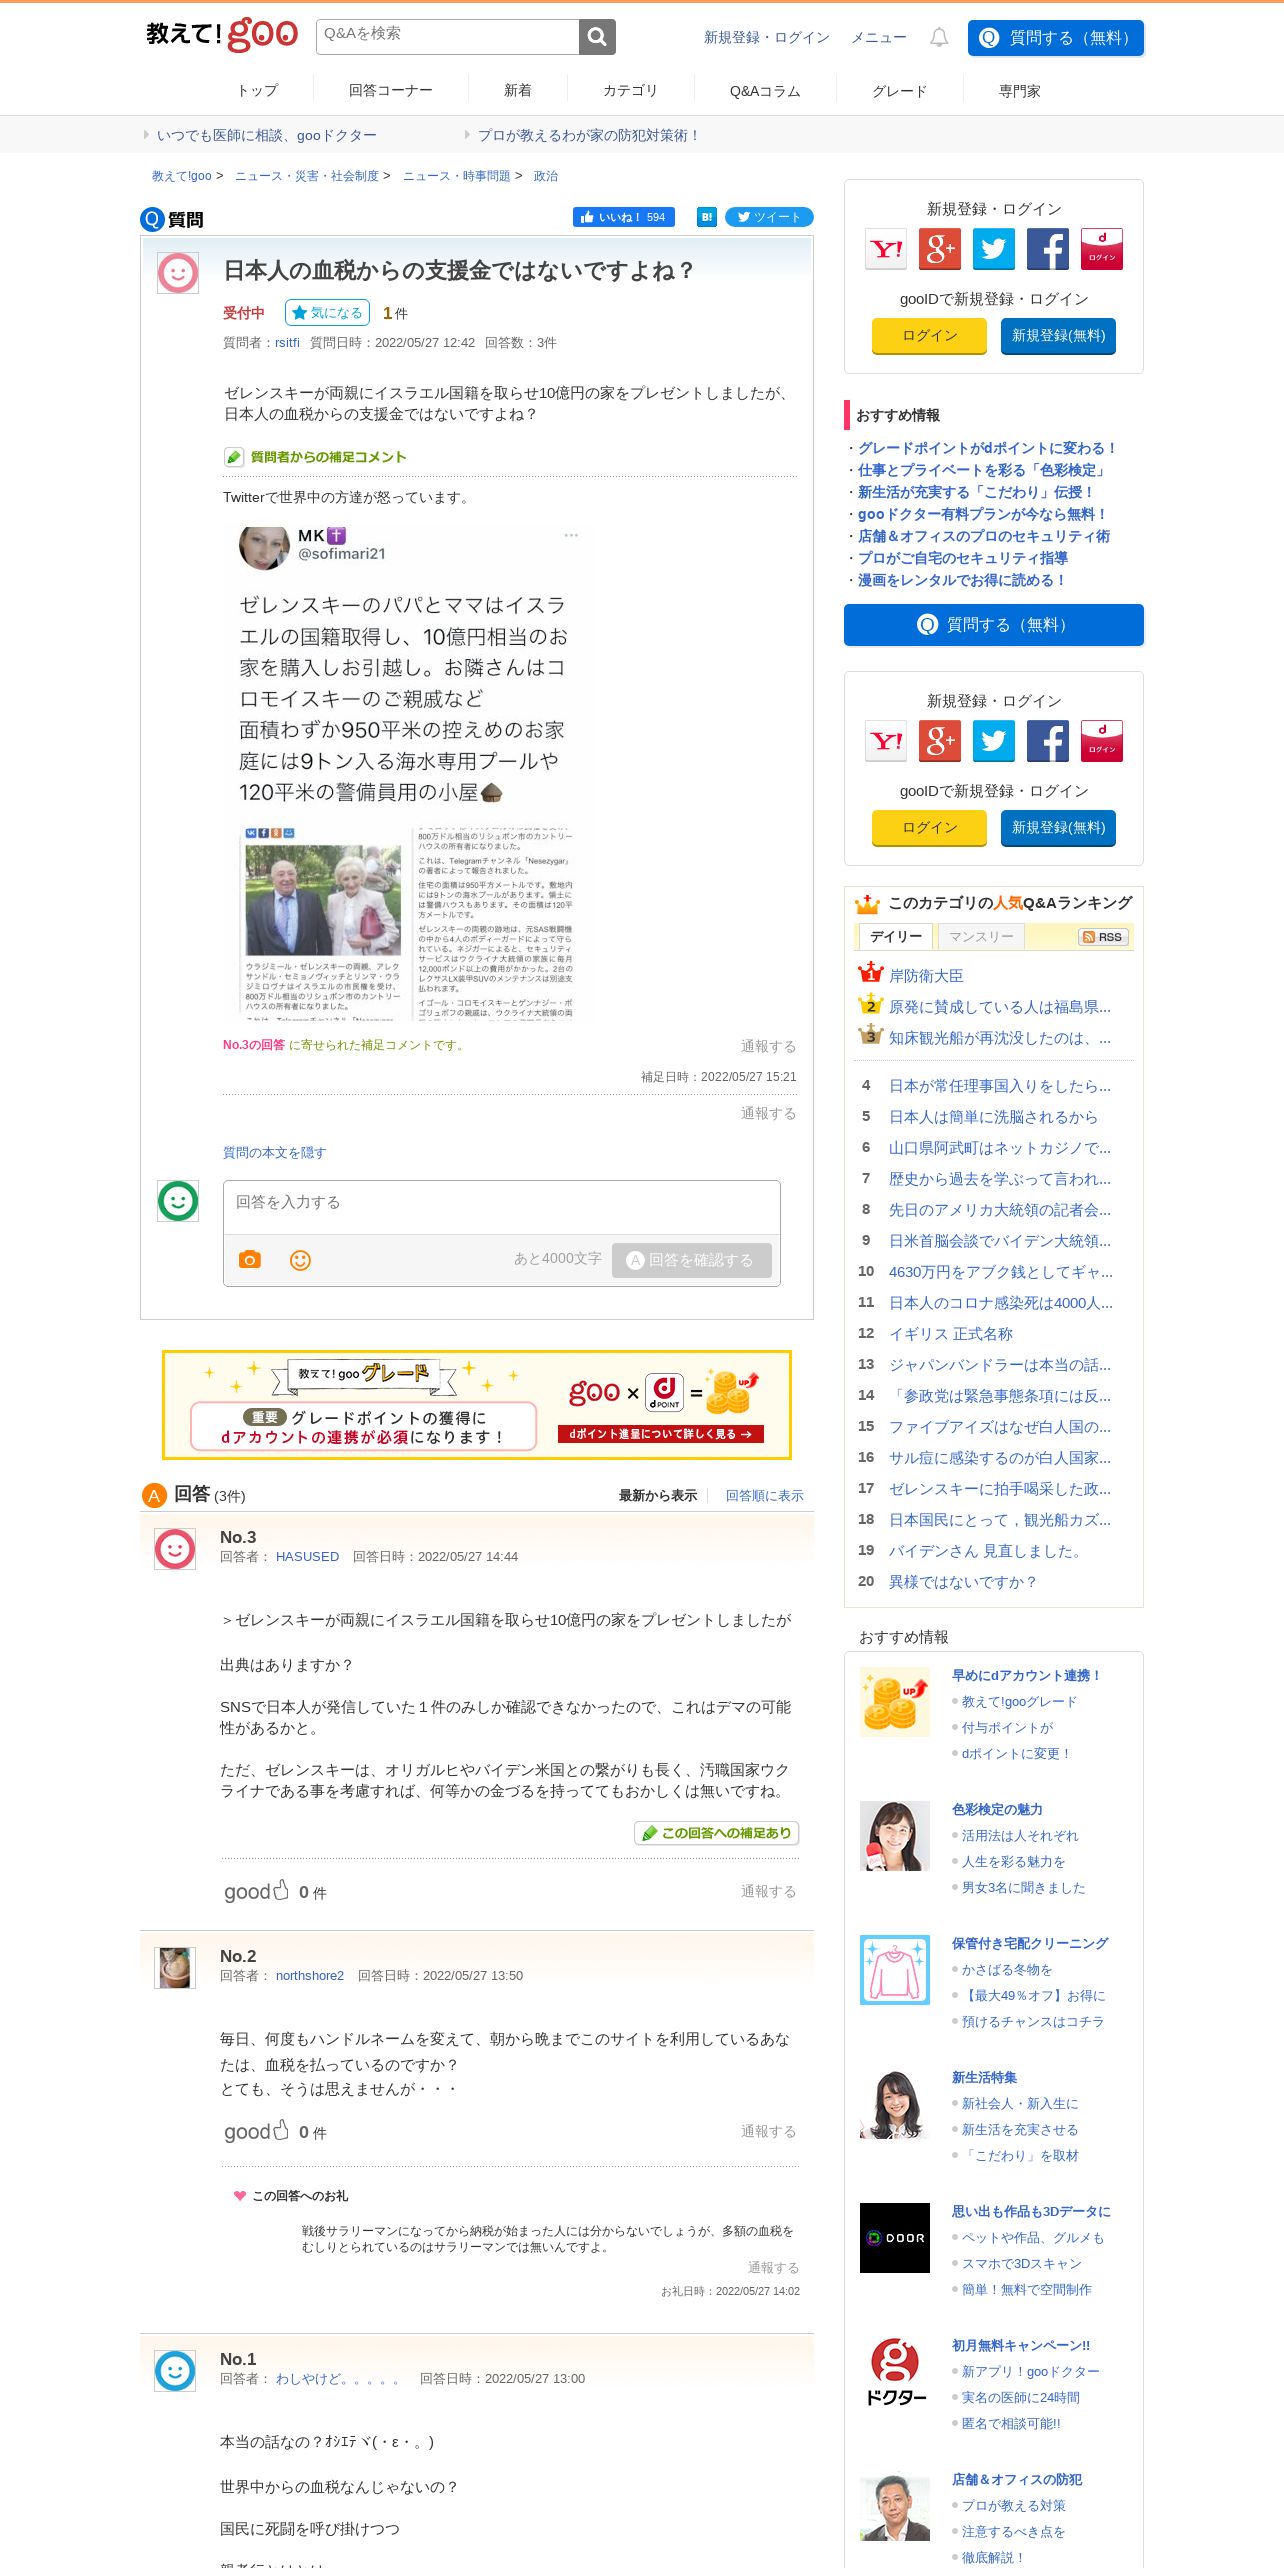Click the good thumbs-up on answer No.2
This screenshot has width=1284, height=2568.
click(x=257, y=2131)
